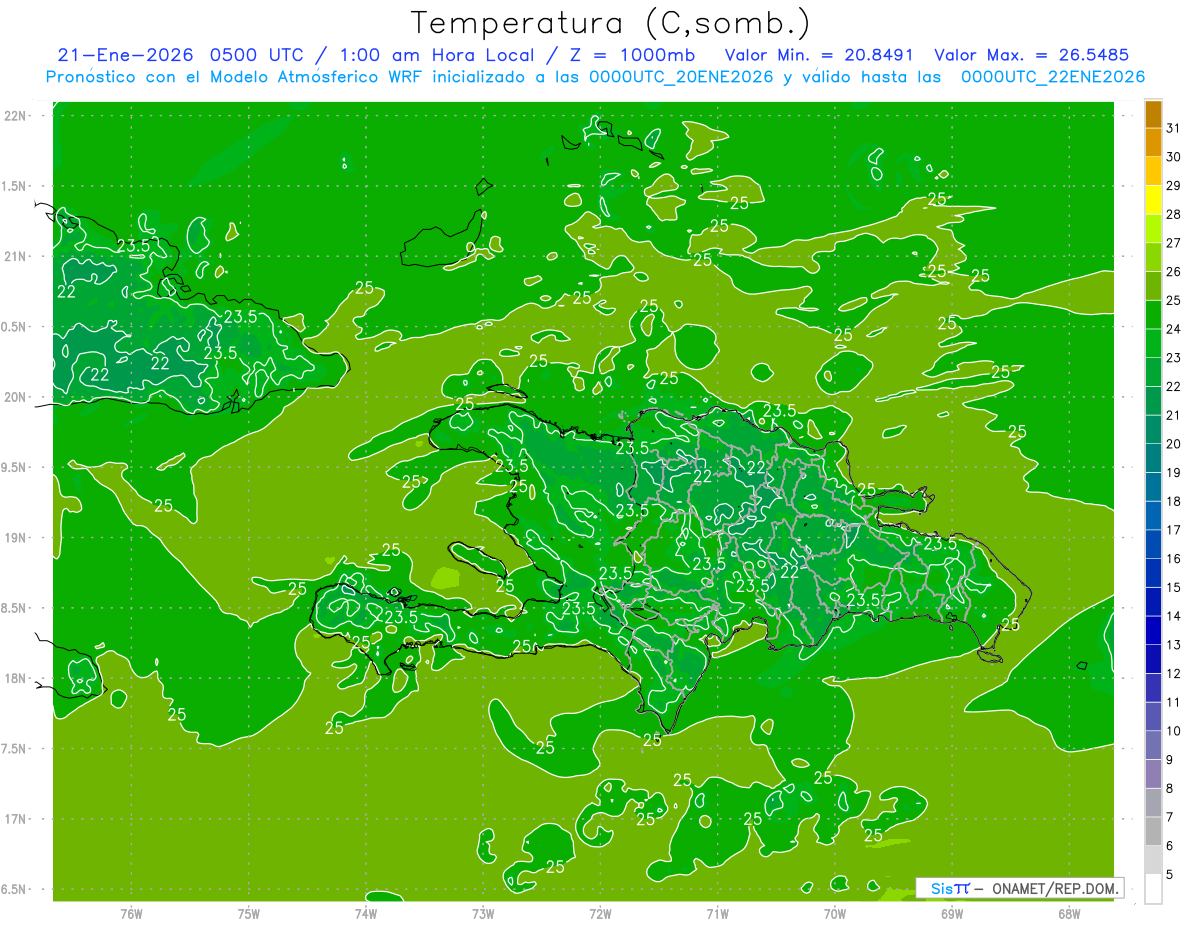Image resolution: width=1200 pixels, height=927 pixels.
Task: Click the 76W longitude axis label
Action: point(131,914)
